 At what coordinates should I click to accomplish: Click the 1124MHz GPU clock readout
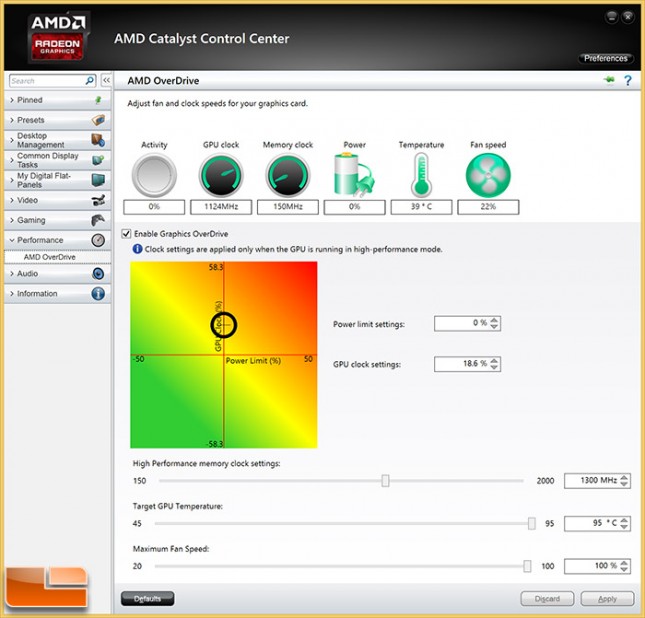(221, 207)
